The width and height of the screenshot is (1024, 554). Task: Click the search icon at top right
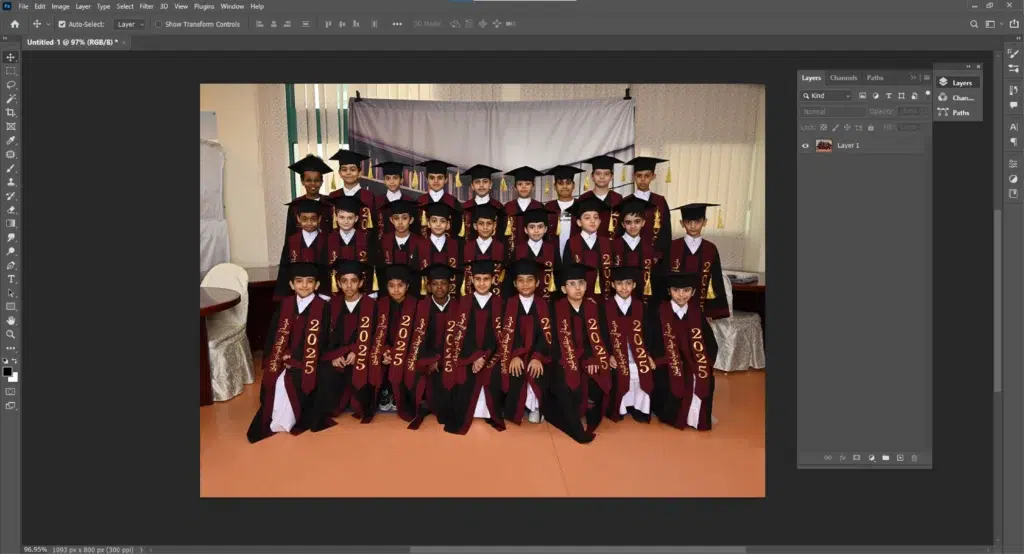pyautogui.click(x=974, y=24)
